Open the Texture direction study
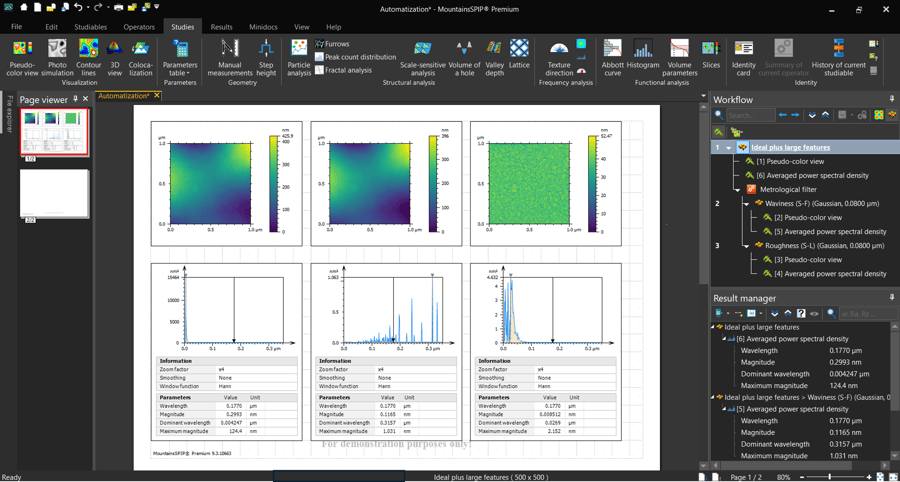The height and width of the screenshot is (482, 900). [x=559, y=57]
